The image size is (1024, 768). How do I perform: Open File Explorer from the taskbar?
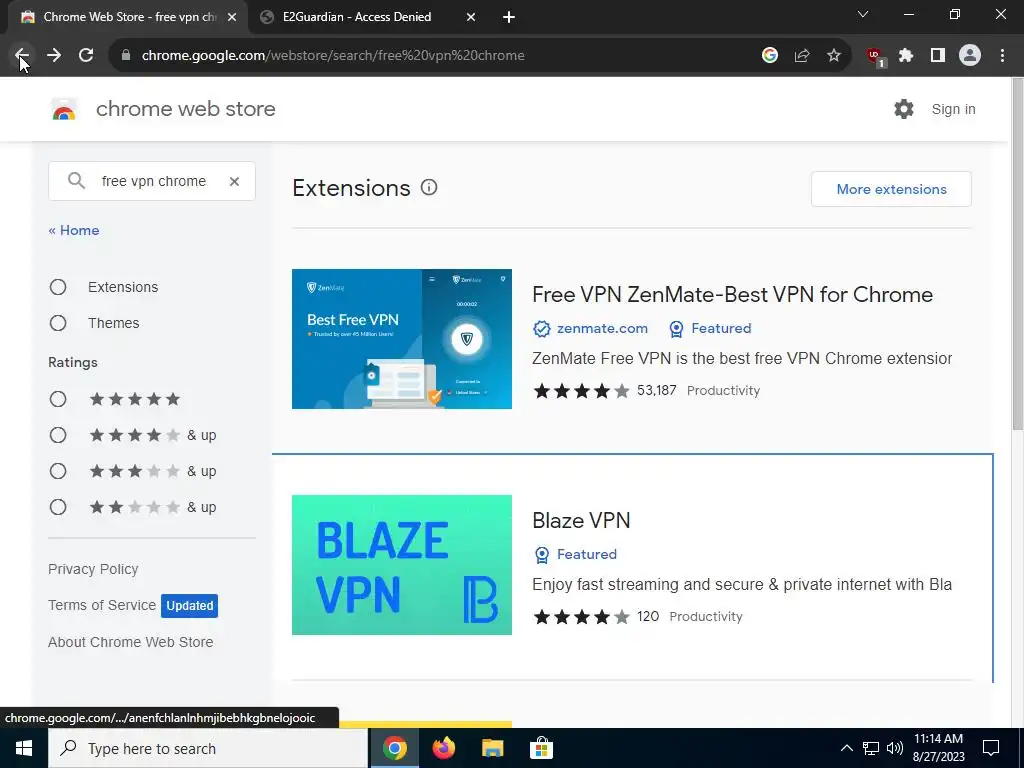(492, 748)
